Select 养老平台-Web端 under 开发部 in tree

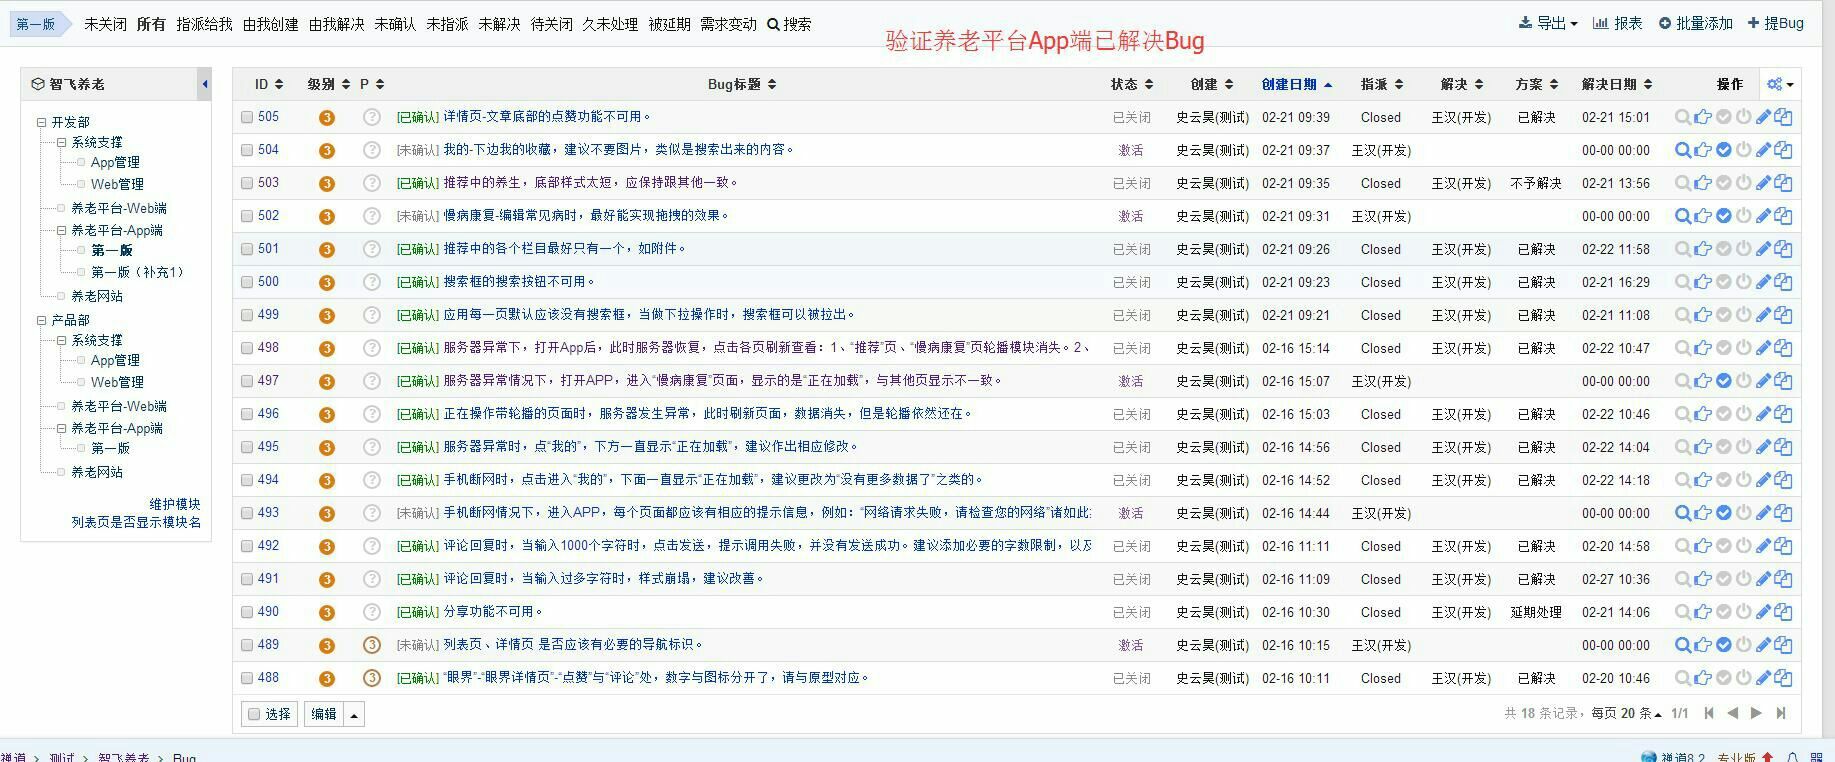[118, 208]
